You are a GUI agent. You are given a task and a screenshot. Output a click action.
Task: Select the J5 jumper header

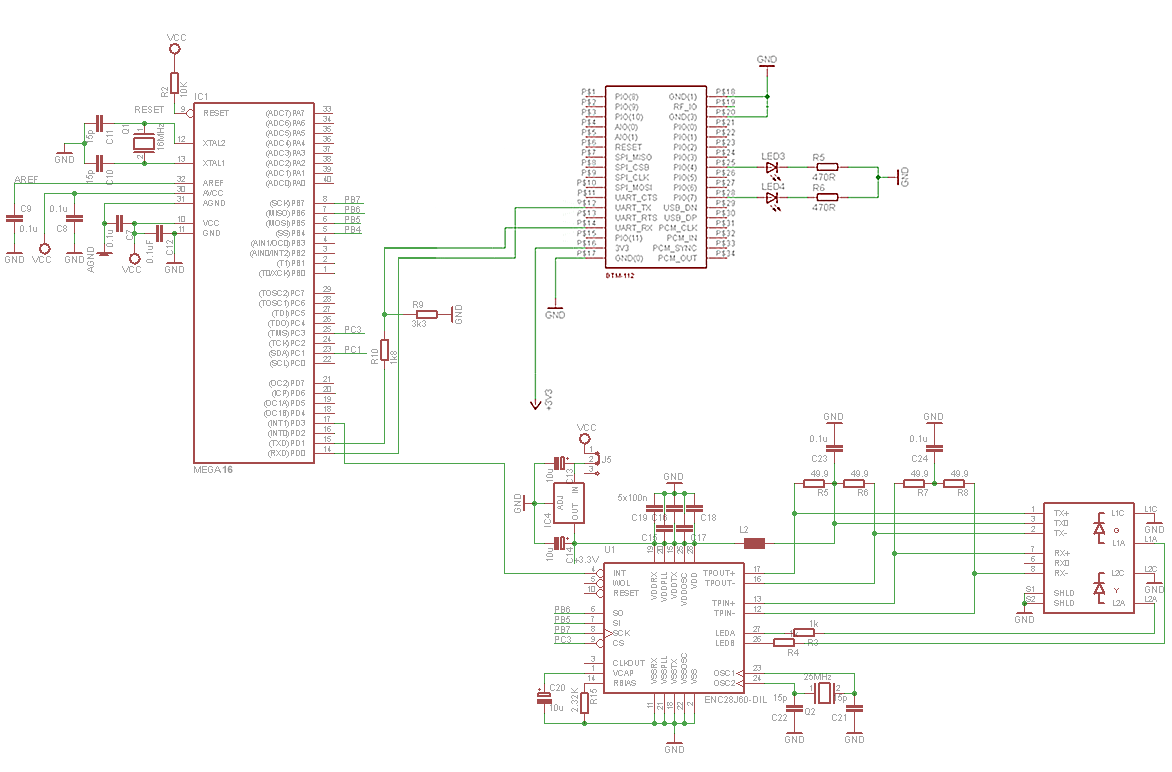pos(589,460)
